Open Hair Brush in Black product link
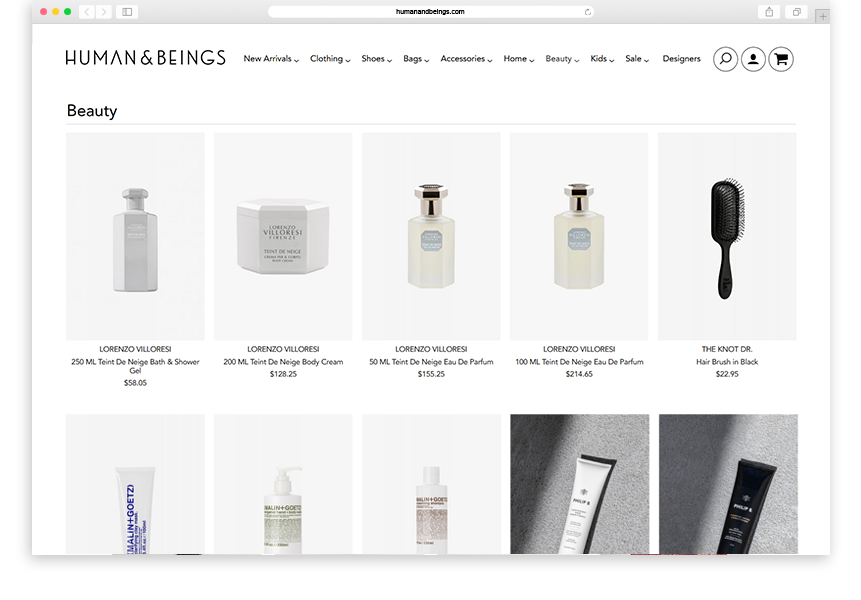This screenshot has width=861, height=600. coord(727,362)
